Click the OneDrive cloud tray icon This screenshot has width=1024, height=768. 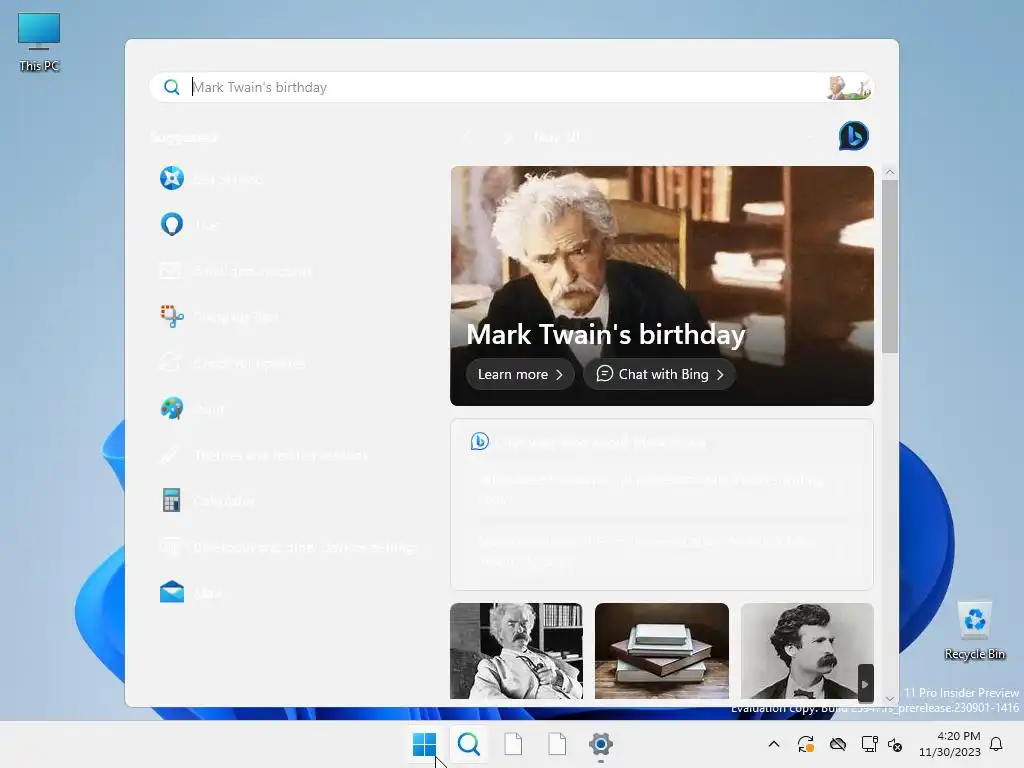pos(838,744)
